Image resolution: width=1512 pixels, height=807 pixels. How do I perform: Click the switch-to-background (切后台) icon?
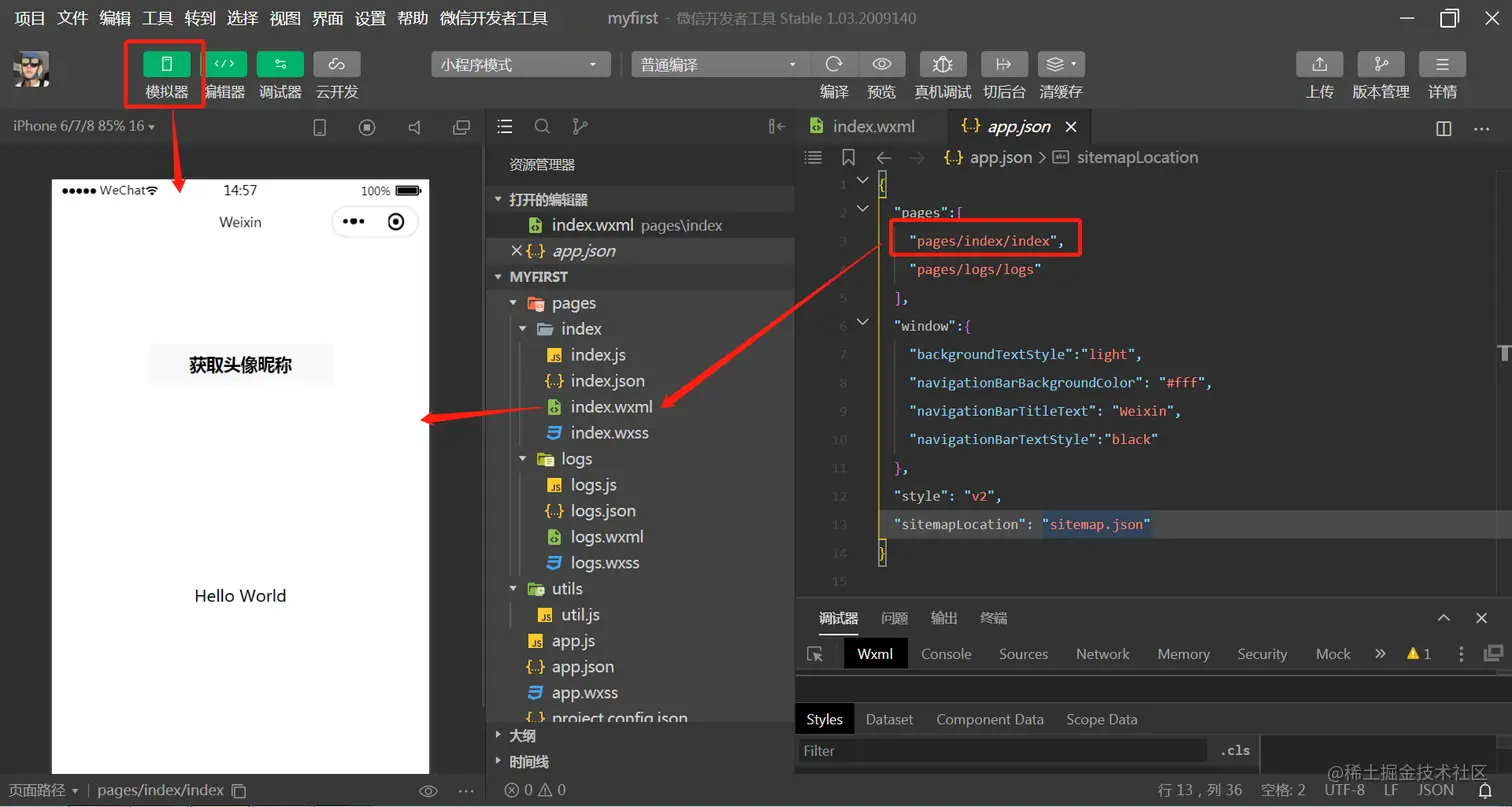click(1004, 64)
